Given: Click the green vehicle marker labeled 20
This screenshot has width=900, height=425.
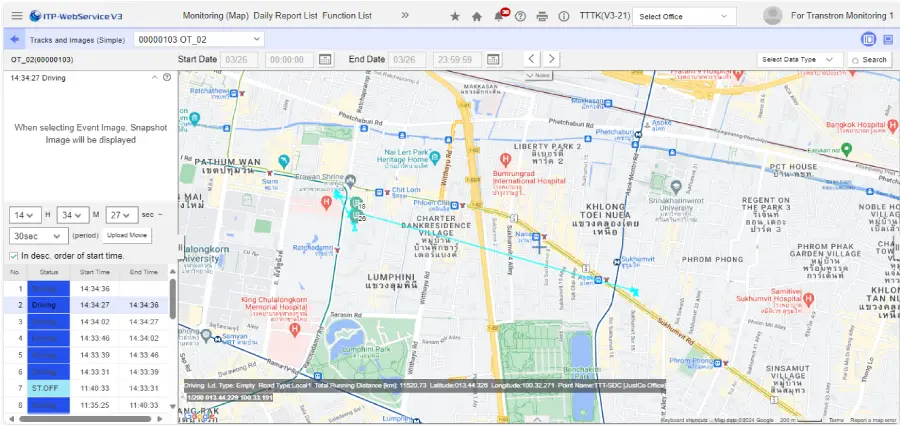Looking at the screenshot, I should 354,217.
